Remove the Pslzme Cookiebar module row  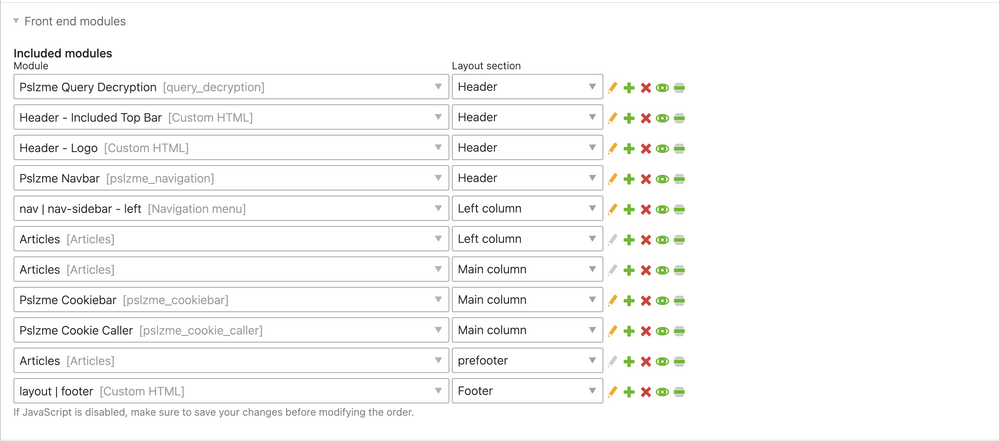(645, 300)
